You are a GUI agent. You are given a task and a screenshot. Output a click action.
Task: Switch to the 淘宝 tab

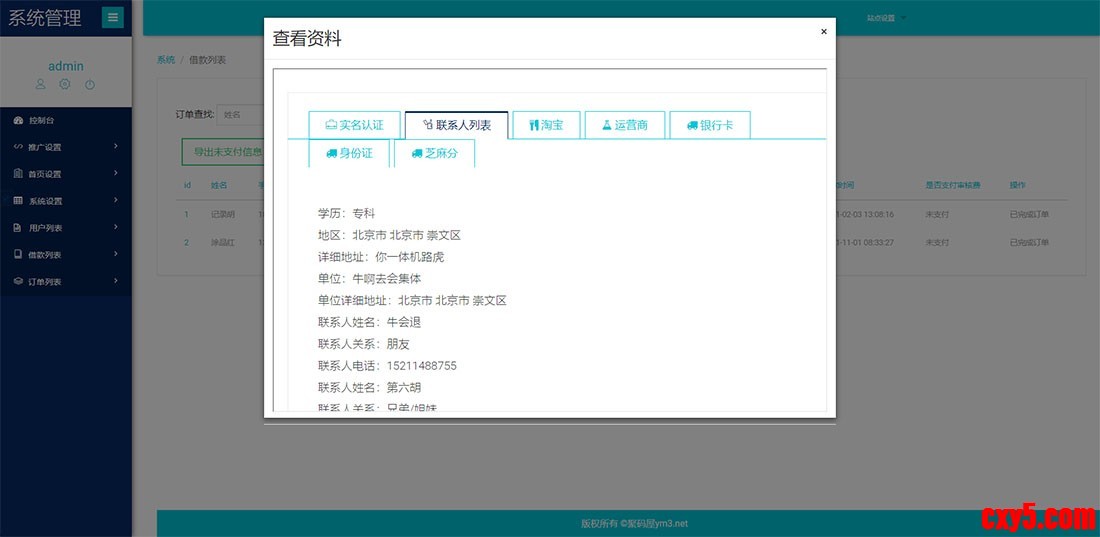[546, 125]
